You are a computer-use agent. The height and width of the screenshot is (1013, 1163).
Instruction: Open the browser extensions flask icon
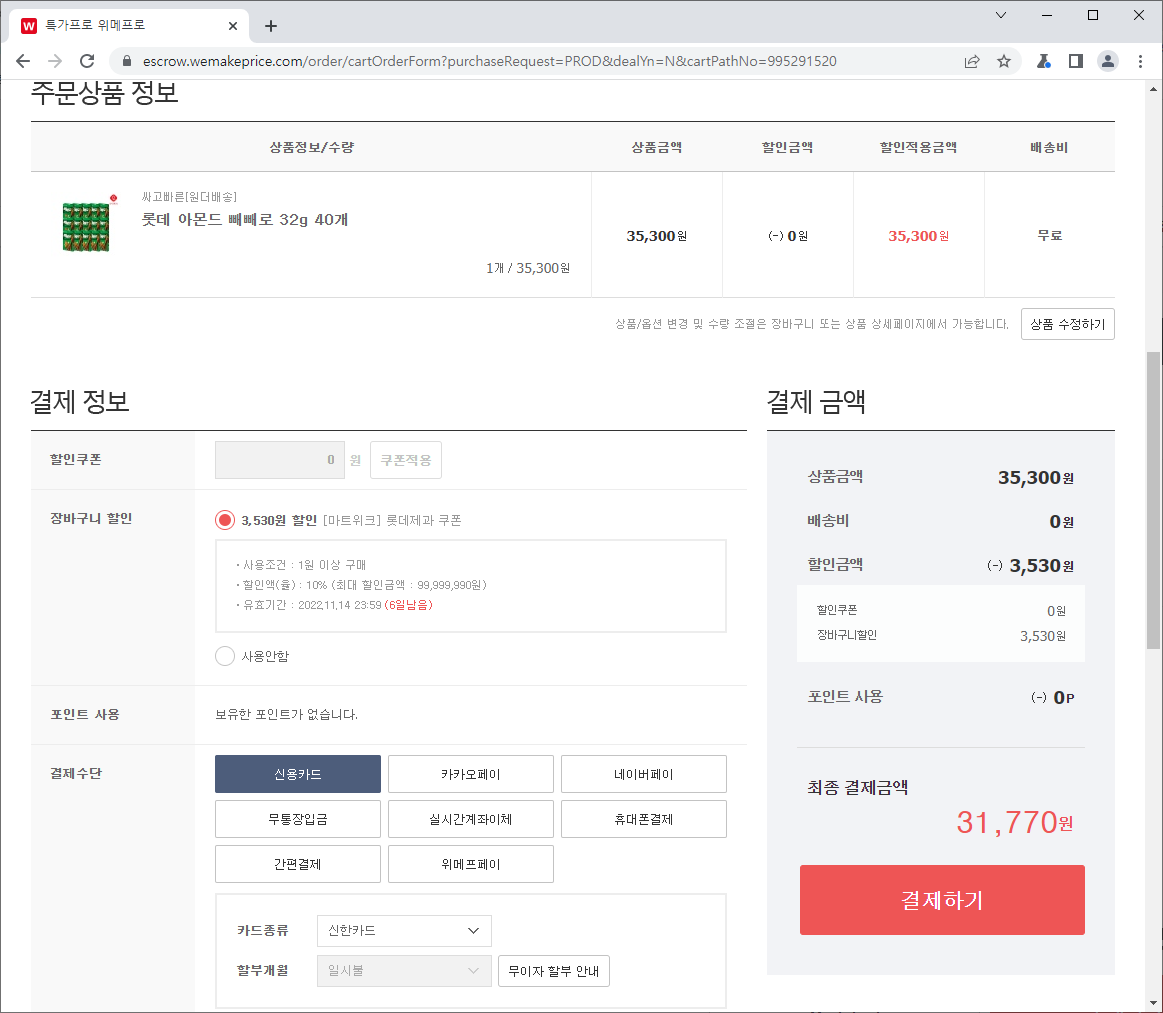coord(1043,61)
